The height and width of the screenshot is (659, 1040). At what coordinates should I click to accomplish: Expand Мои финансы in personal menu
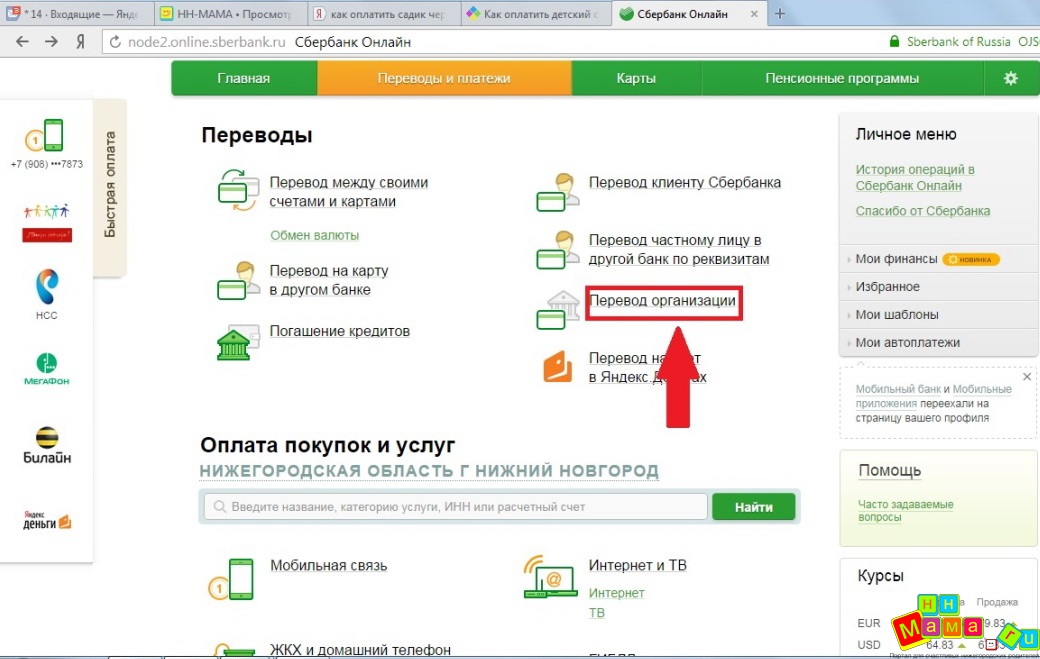click(x=896, y=259)
